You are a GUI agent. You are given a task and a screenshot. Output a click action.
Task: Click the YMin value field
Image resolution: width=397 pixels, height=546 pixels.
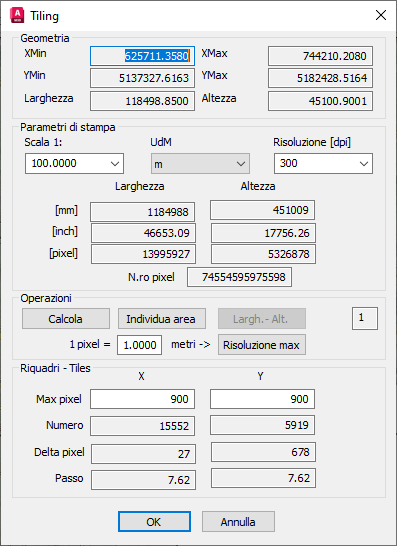[142, 78]
